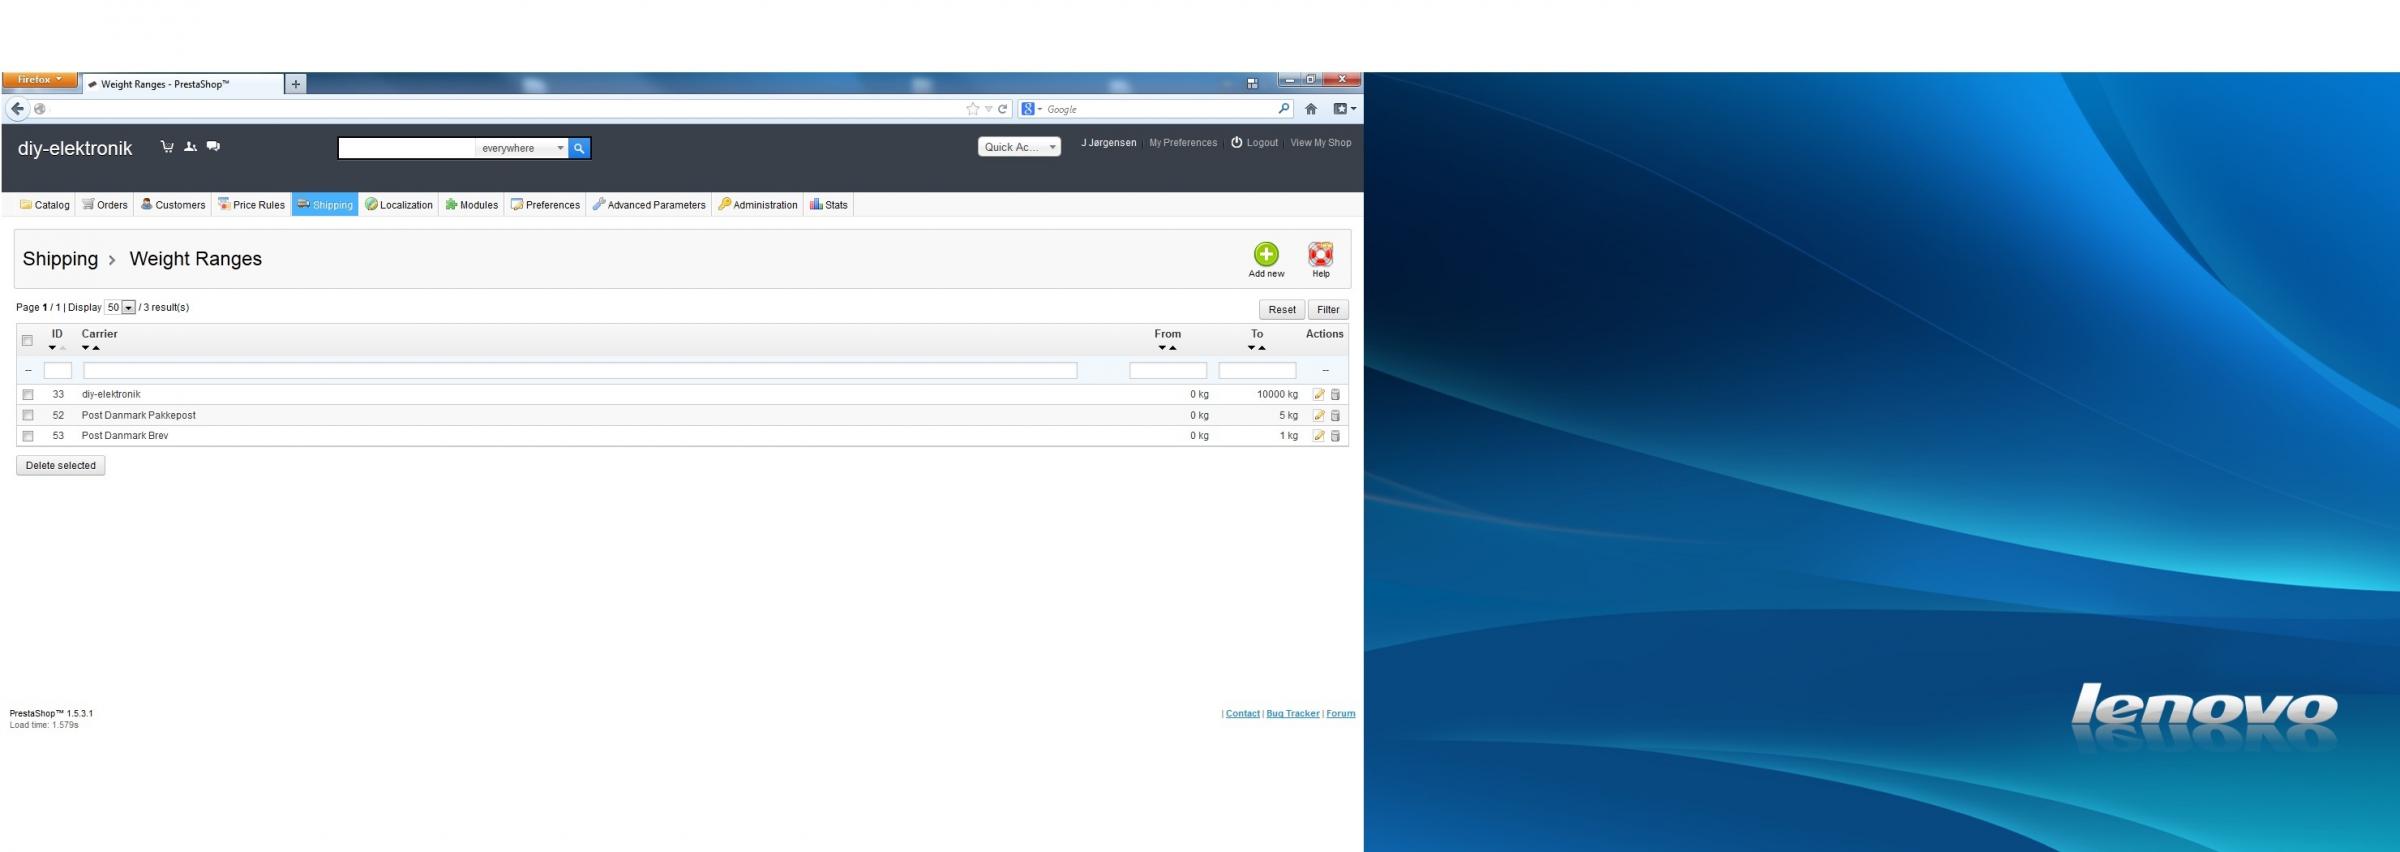Click the Reset button
Image resolution: width=2400 pixels, height=852 pixels.
pyautogui.click(x=1282, y=310)
